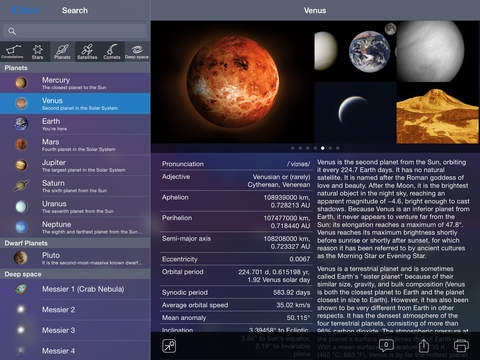Click the Venus title in header
The width and height of the screenshot is (480, 360).
pos(315,10)
